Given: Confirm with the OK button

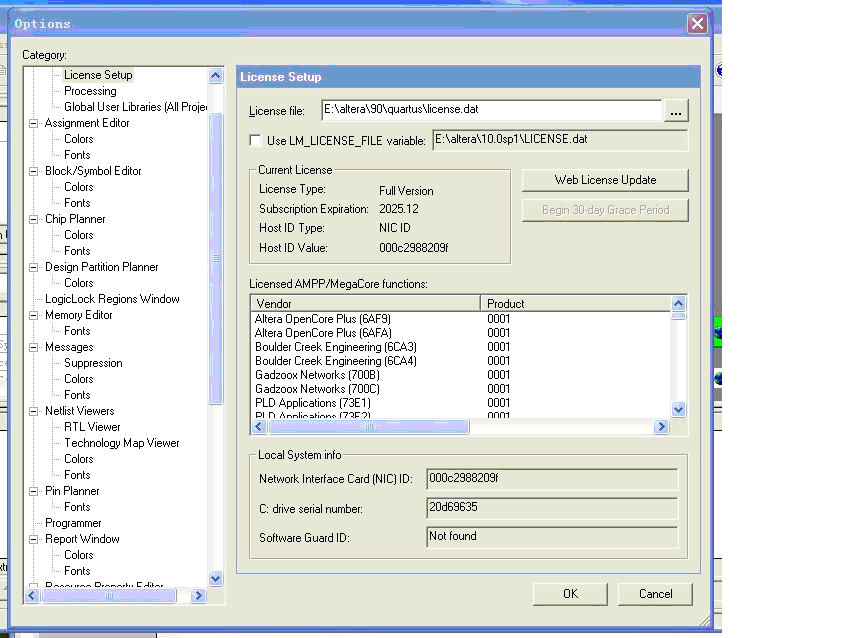Looking at the screenshot, I should point(570,594).
